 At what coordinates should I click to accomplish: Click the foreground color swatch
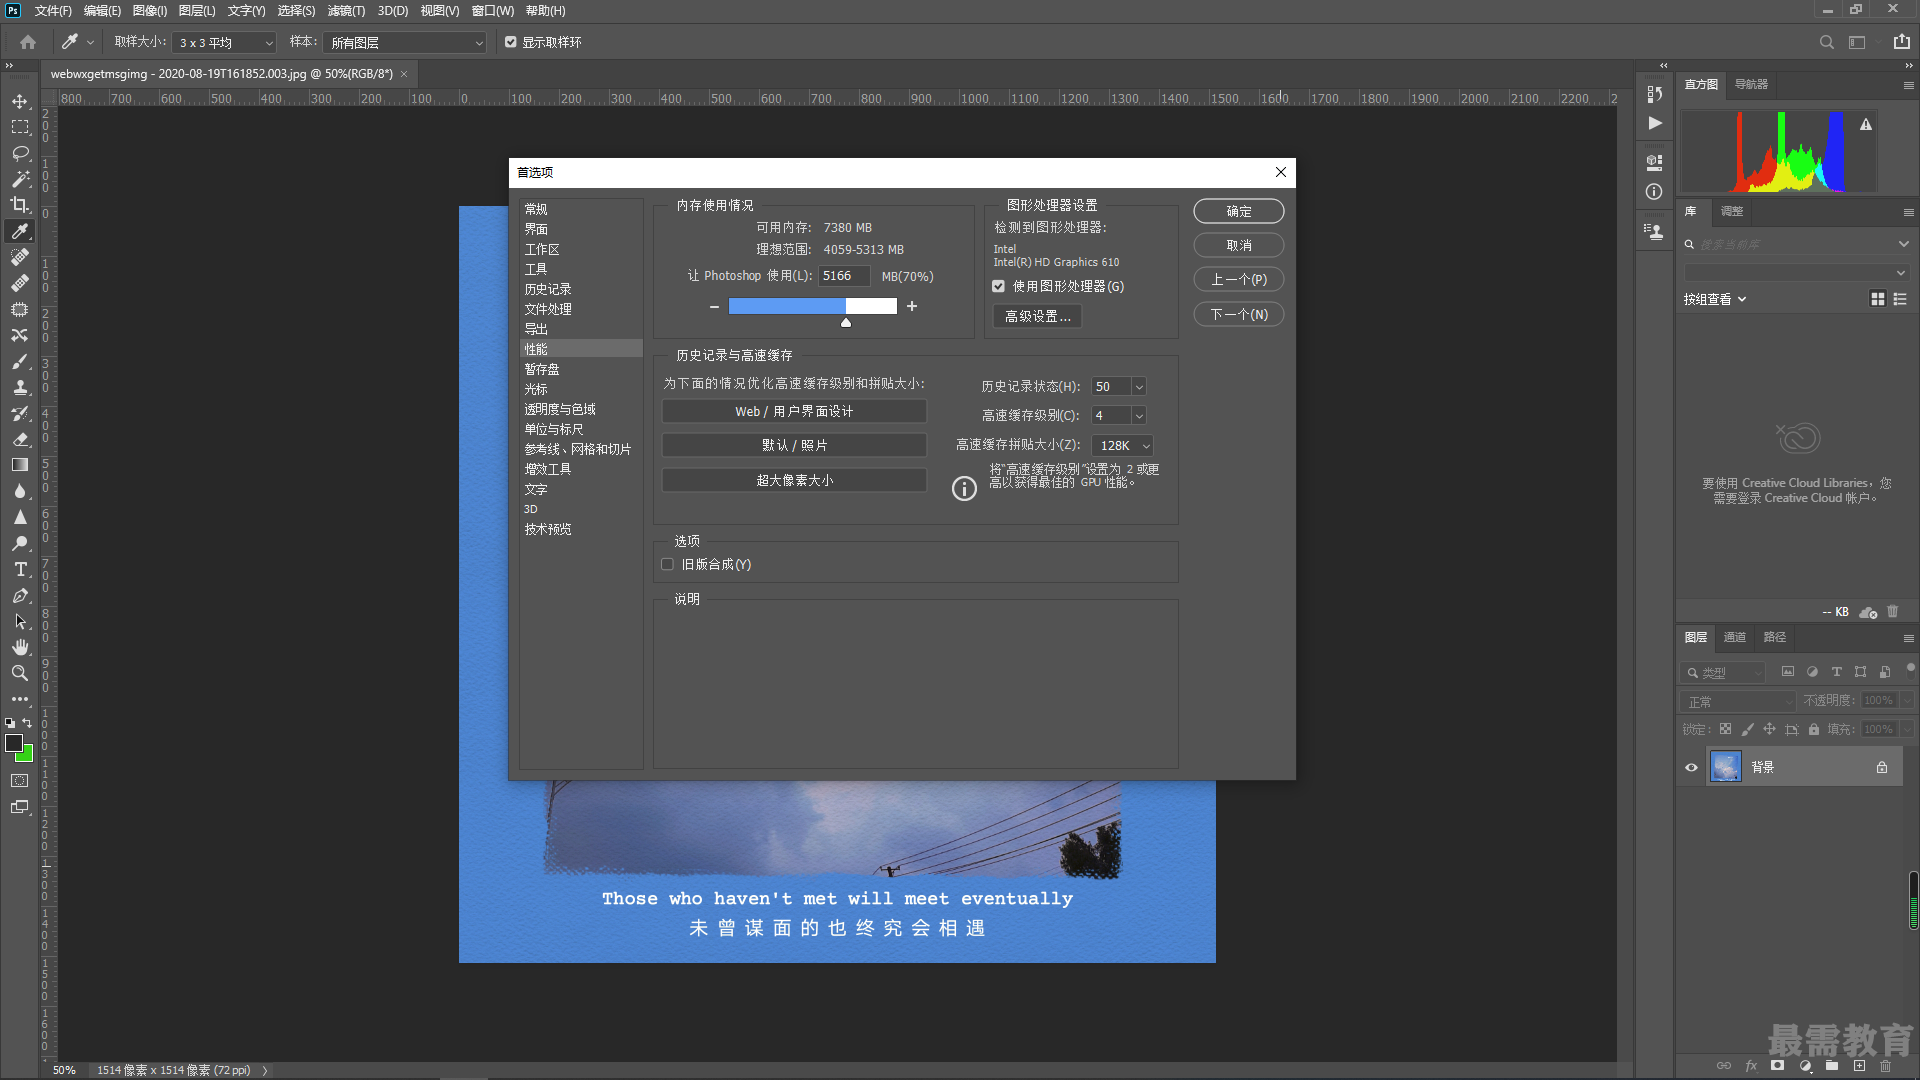point(14,743)
